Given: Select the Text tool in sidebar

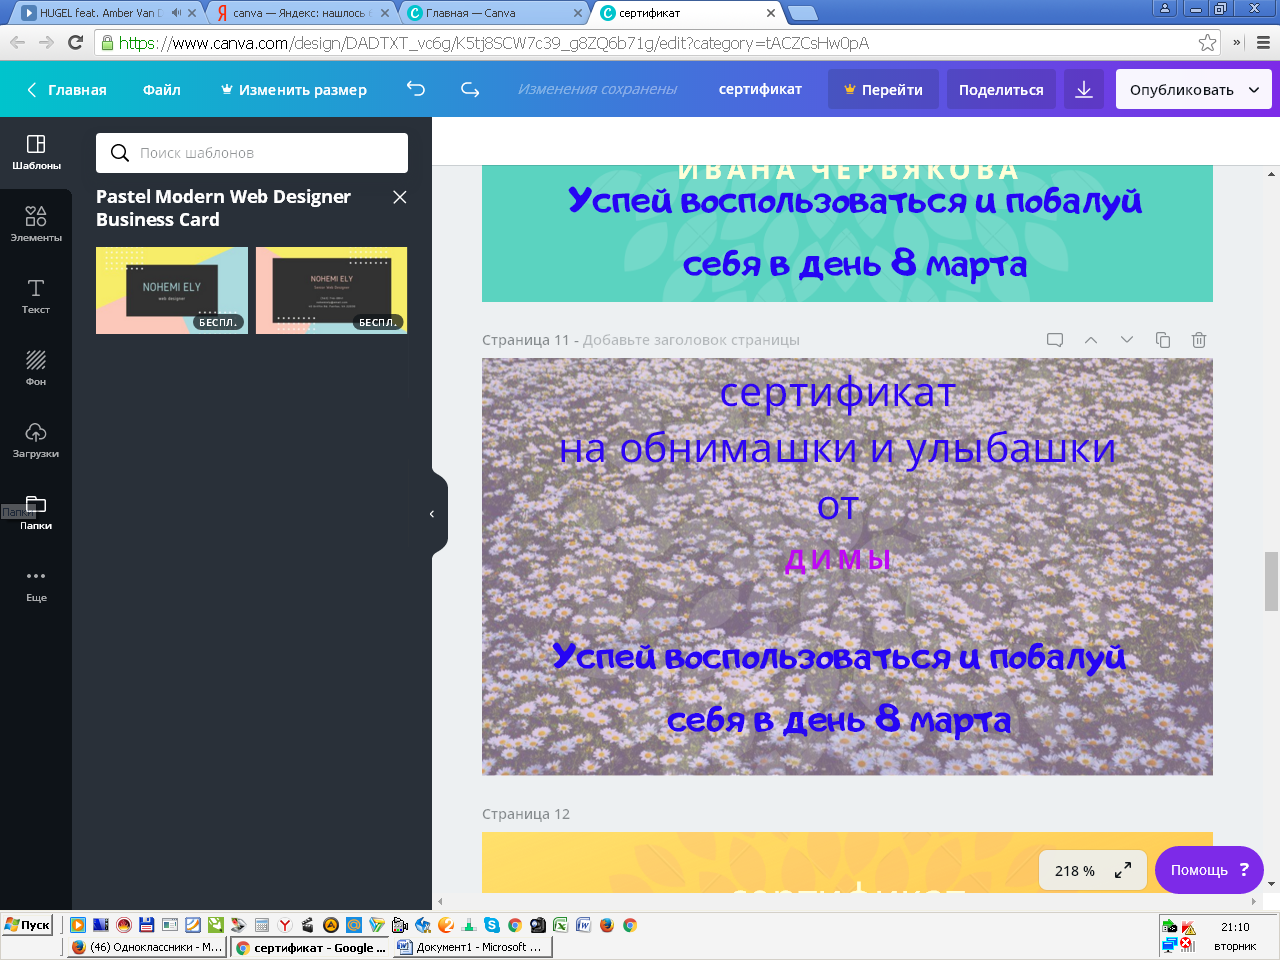Looking at the screenshot, I should (x=36, y=296).
